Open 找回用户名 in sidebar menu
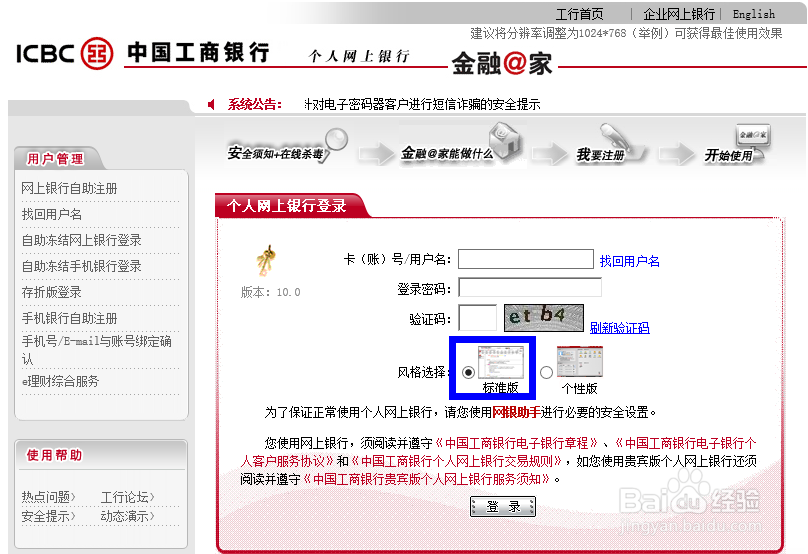808x554 pixels. pyautogui.click(x=52, y=214)
